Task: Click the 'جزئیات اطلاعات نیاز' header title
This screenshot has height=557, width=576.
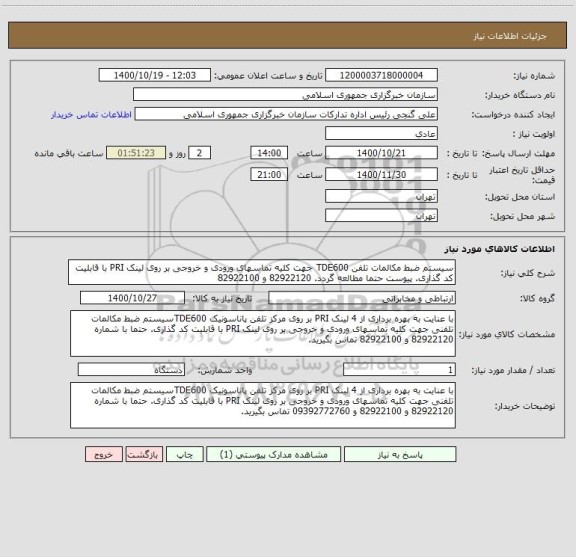Action: coord(510,36)
